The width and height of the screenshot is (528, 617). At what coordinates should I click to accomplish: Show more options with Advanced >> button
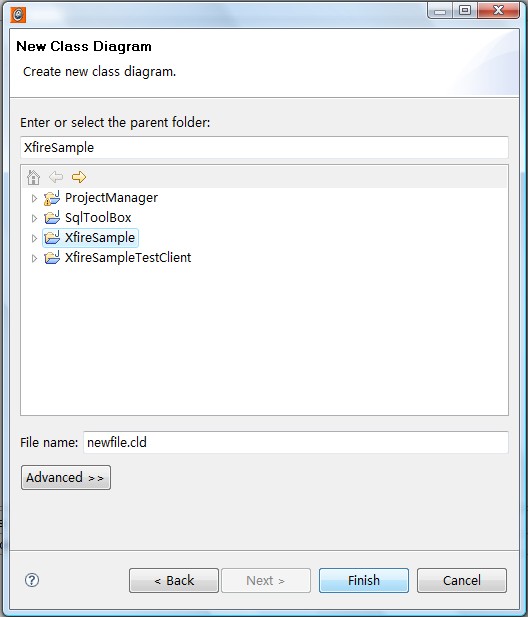[66, 478]
